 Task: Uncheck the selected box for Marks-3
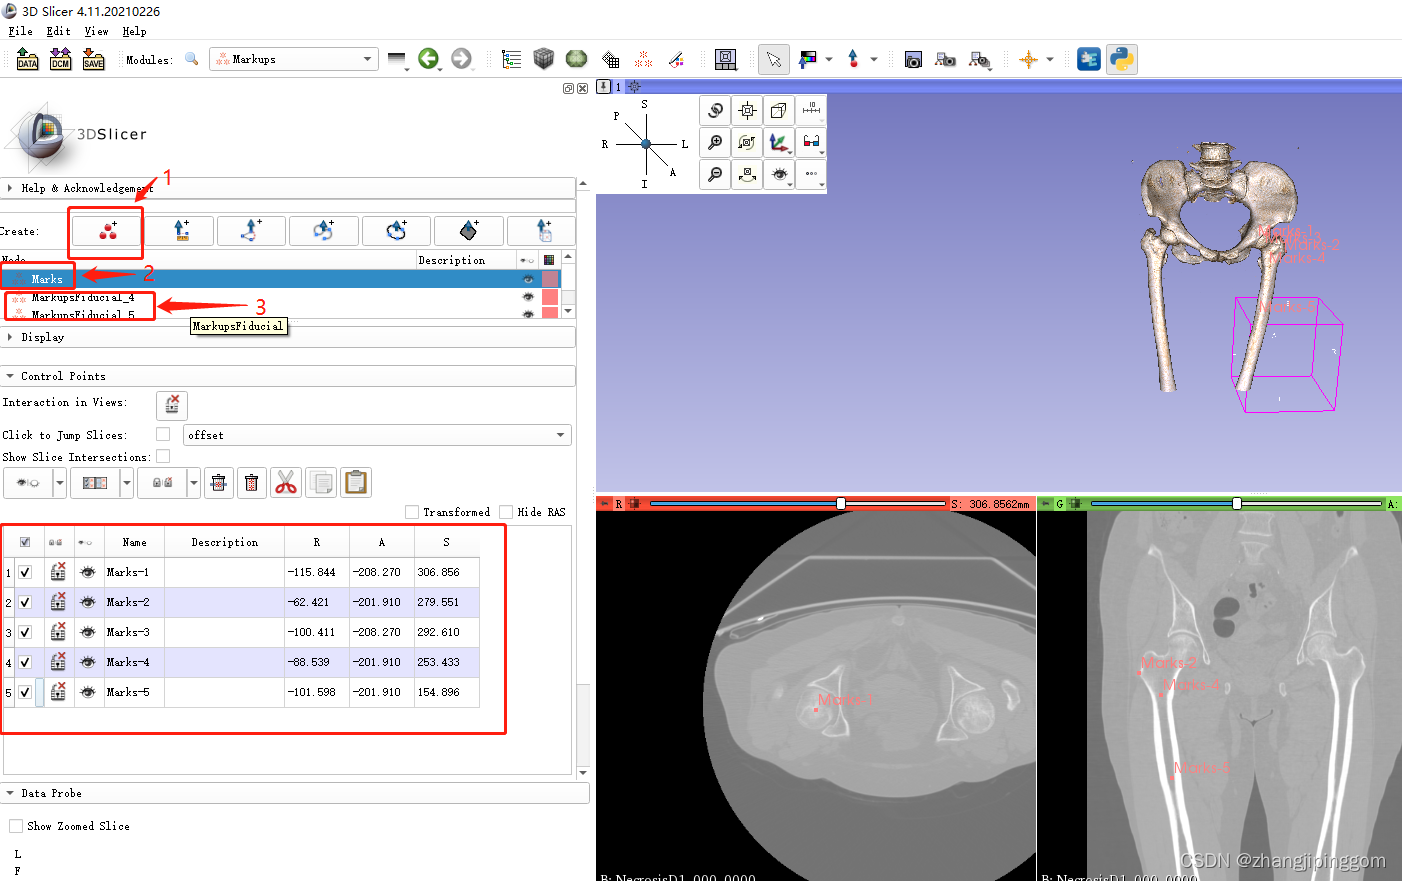coord(25,632)
